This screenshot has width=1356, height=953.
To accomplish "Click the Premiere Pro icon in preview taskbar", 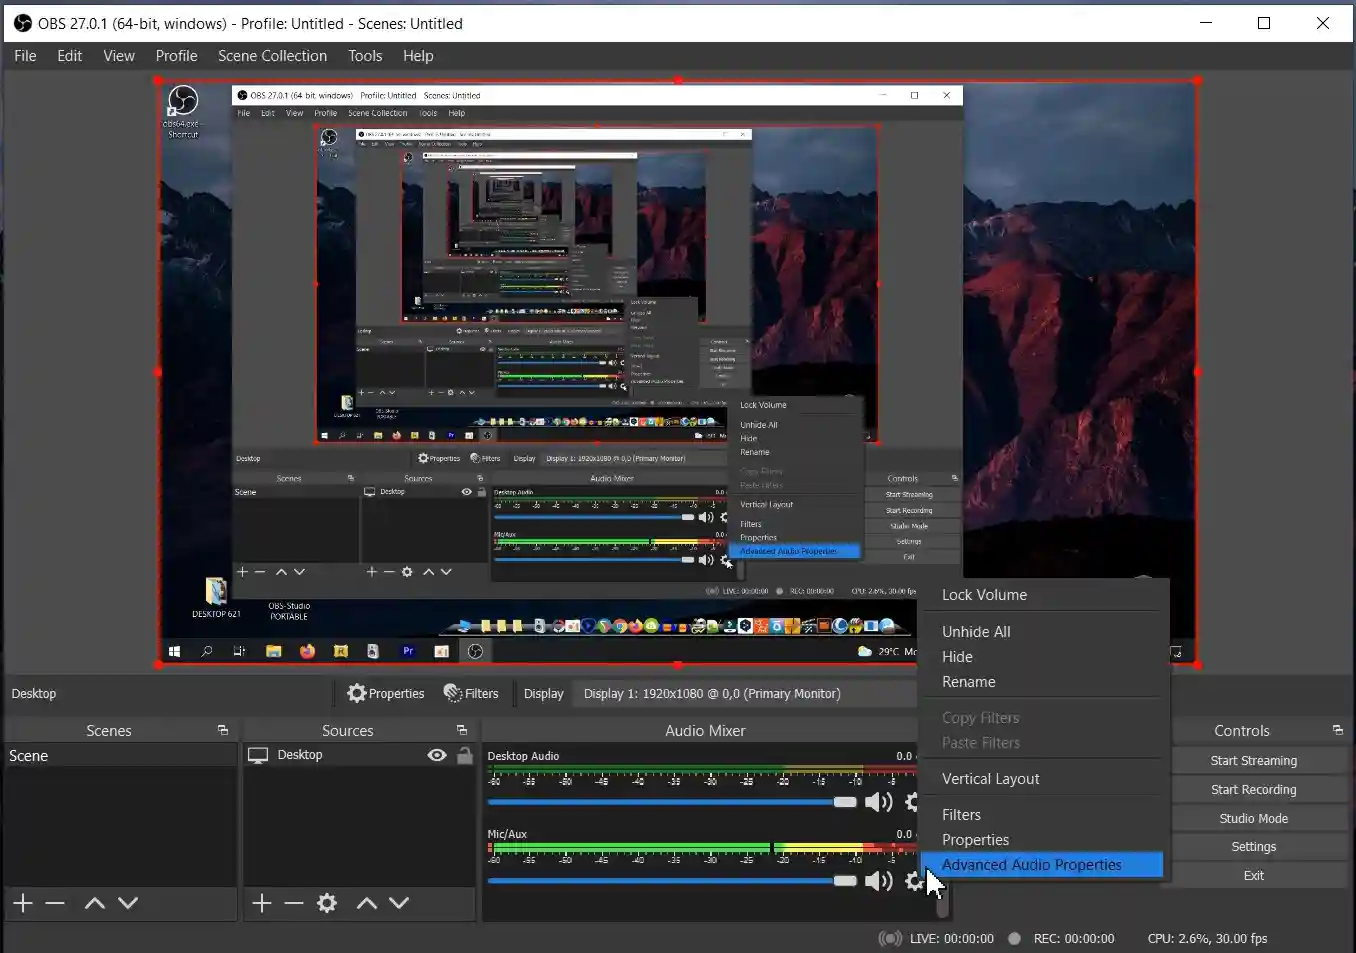I will [408, 651].
